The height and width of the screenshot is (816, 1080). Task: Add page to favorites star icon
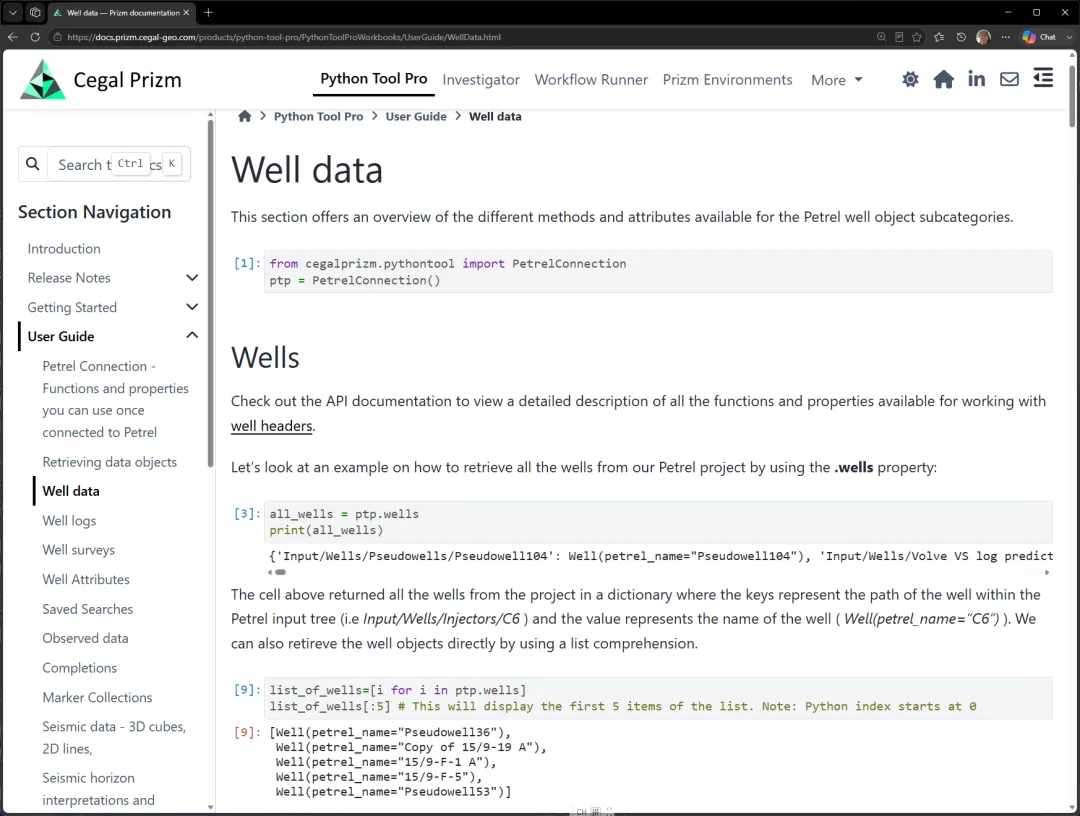click(x=917, y=37)
